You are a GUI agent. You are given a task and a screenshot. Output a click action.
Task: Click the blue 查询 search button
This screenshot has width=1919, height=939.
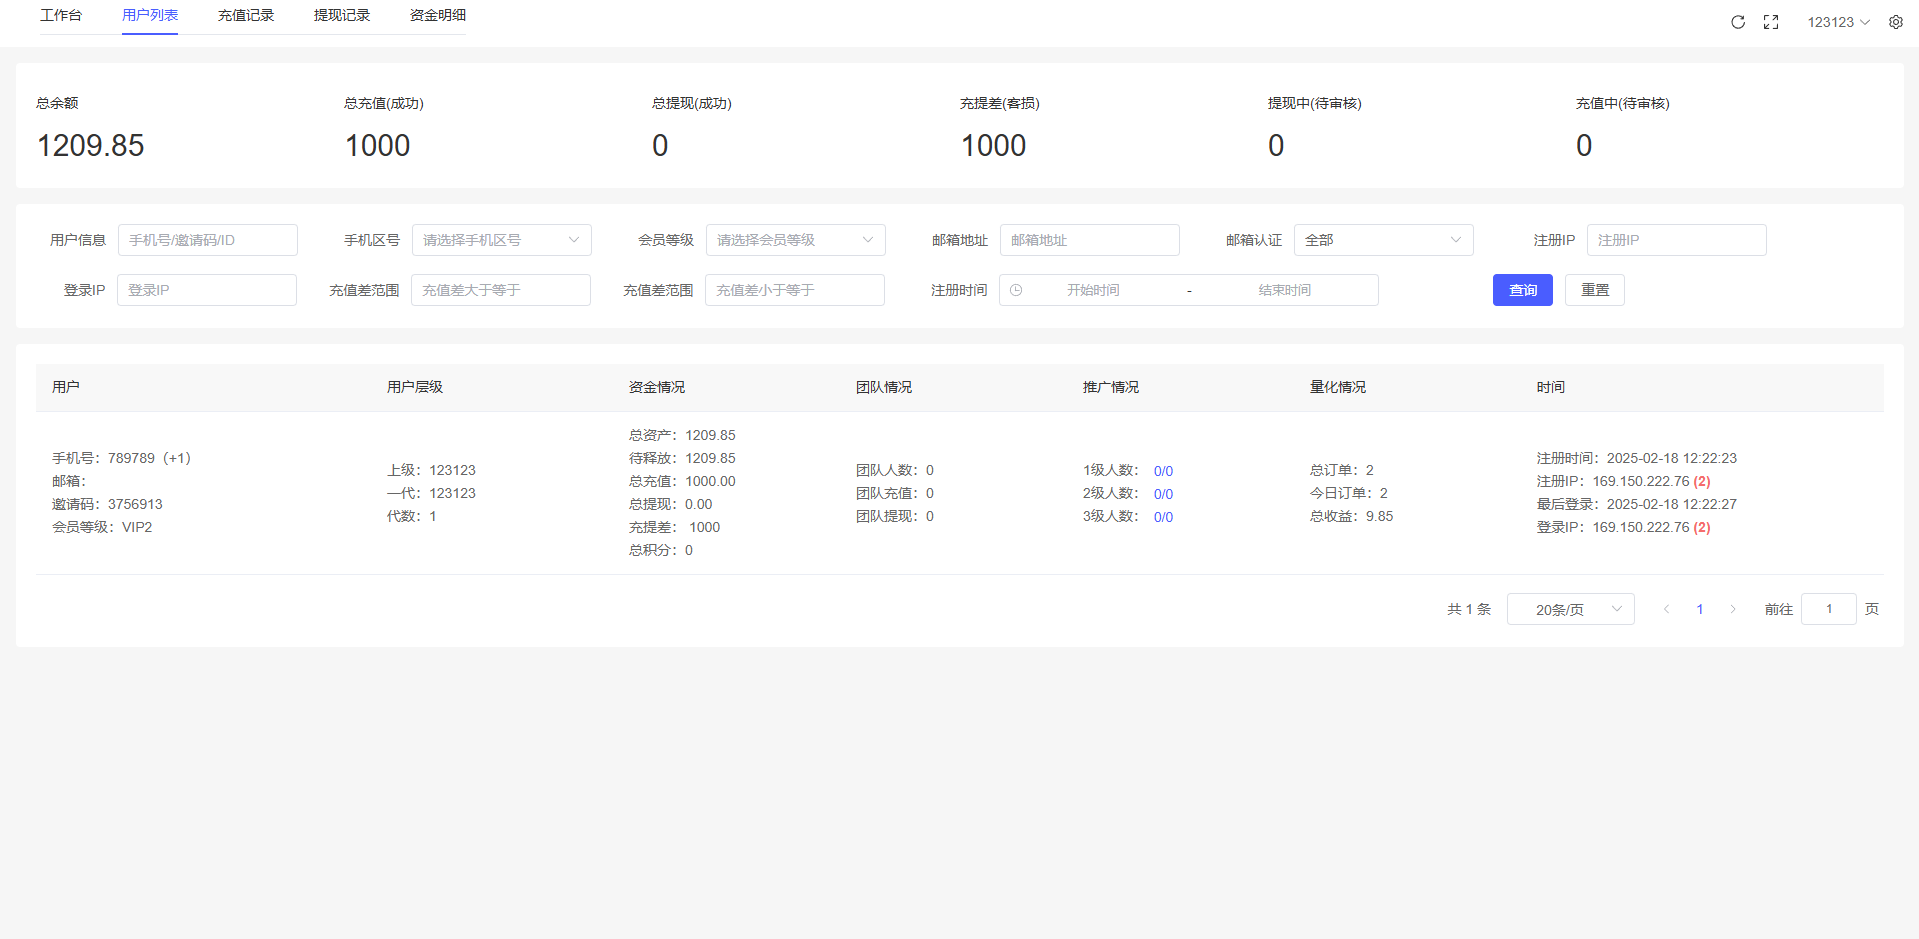[1522, 290]
